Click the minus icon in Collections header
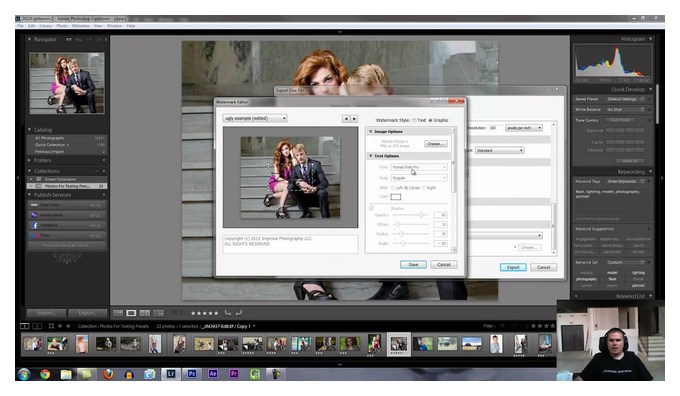Screen dimensions: 680x396 (96, 171)
